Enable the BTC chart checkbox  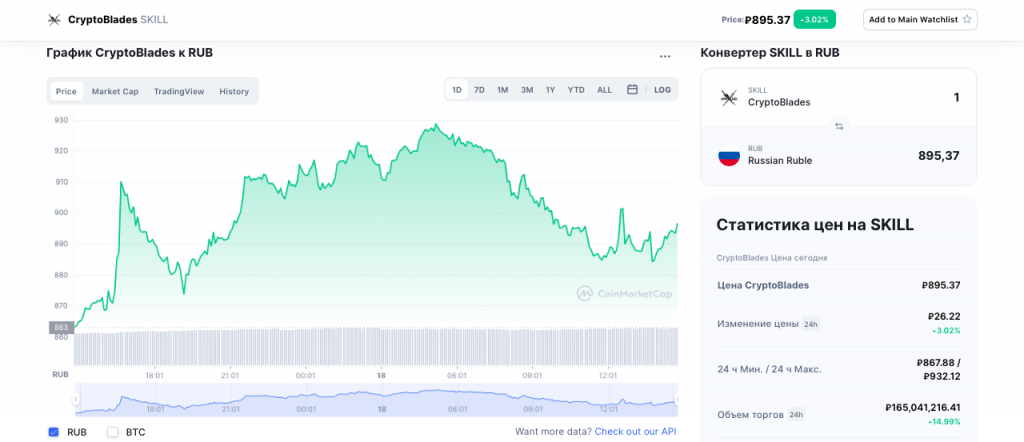point(113,432)
